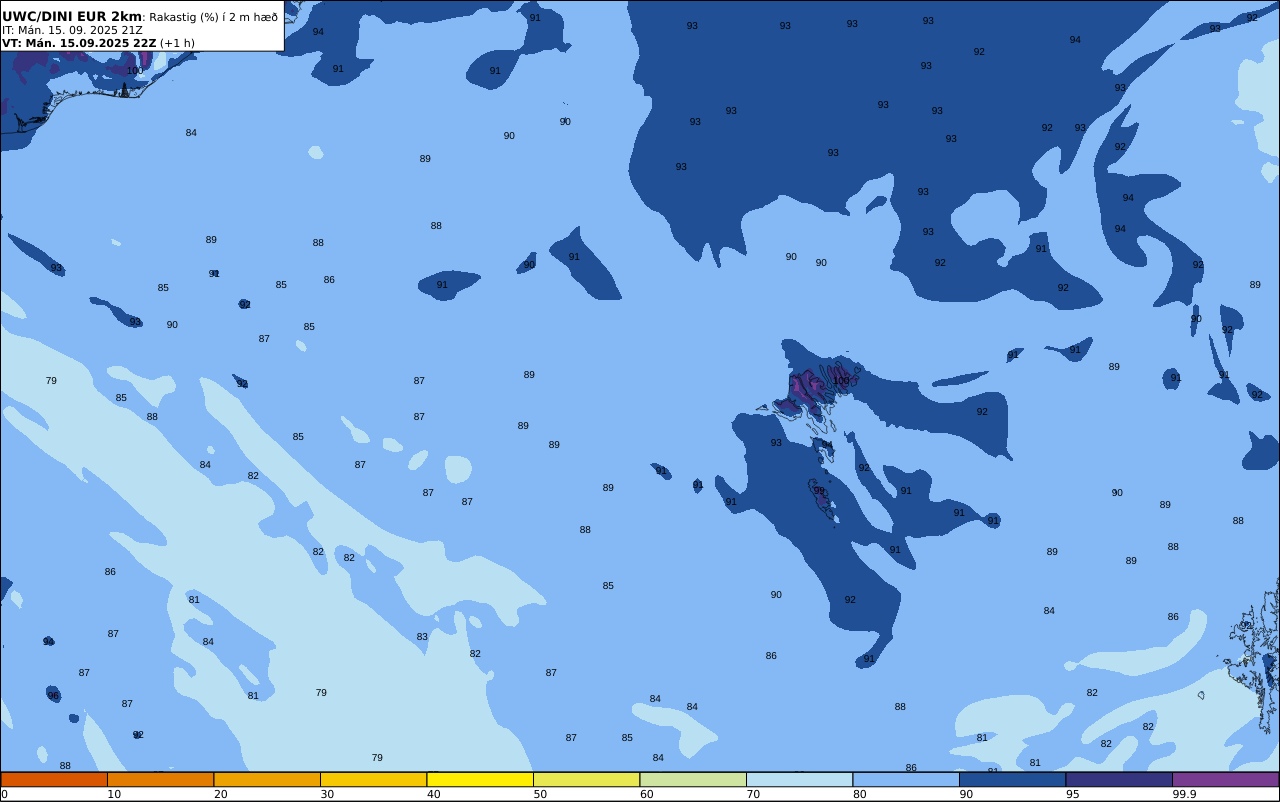The width and height of the screenshot is (1280, 802).
Task: Click the 'UWC/DINI EUR 2km' title text
Action: tap(72, 17)
